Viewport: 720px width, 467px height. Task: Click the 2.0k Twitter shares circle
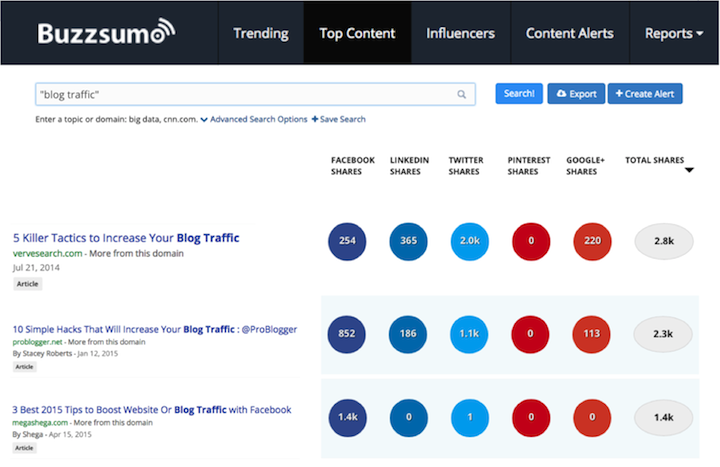471,240
